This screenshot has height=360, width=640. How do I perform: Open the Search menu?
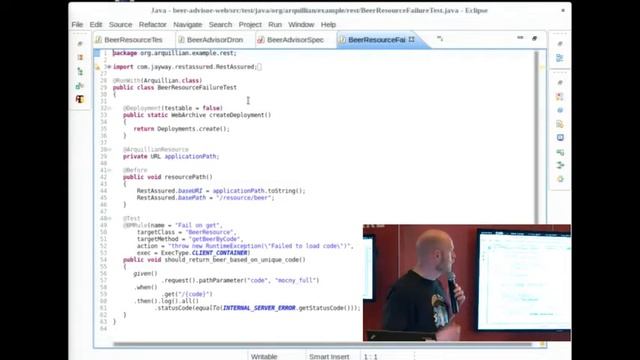(220, 24)
